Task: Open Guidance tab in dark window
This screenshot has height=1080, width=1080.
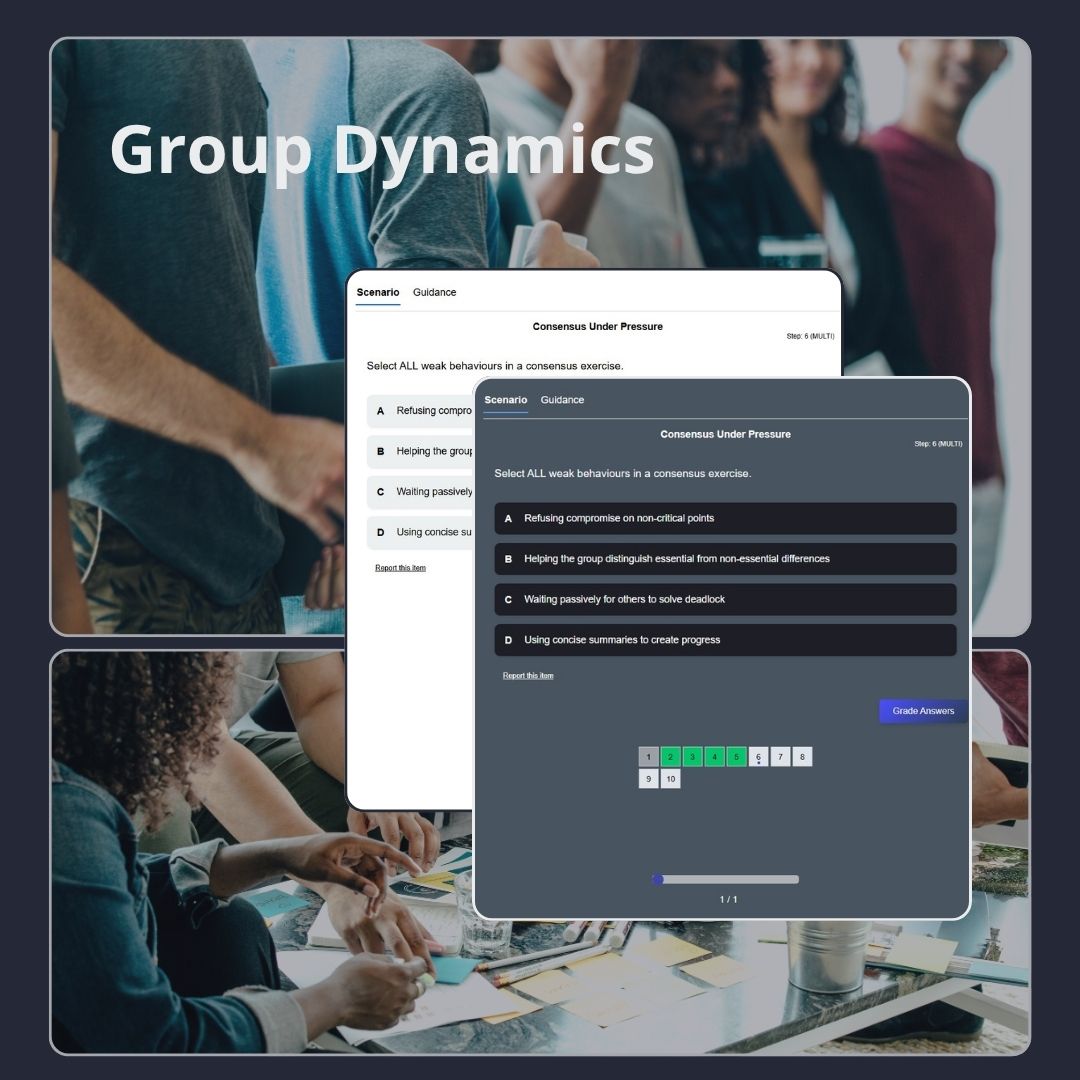Action: pyautogui.click(x=562, y=400)
